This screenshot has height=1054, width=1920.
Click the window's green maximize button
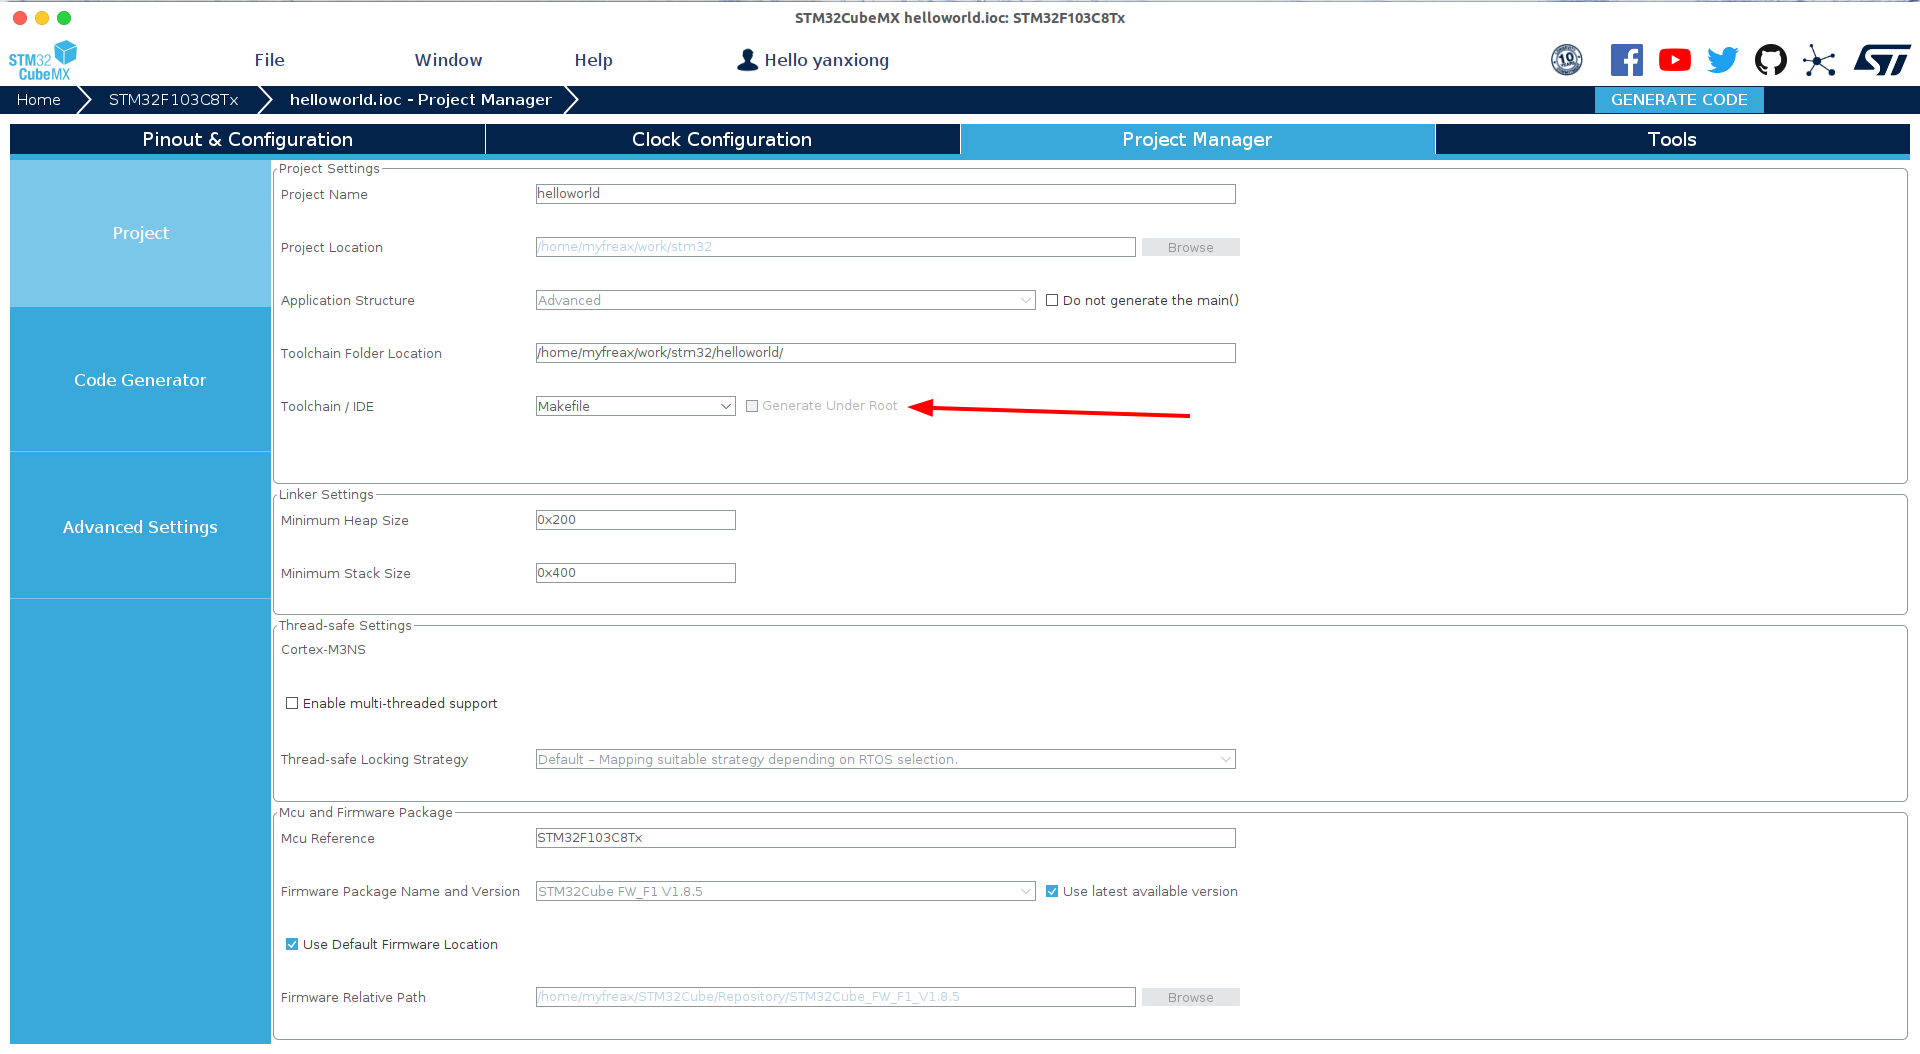(64, 18)
